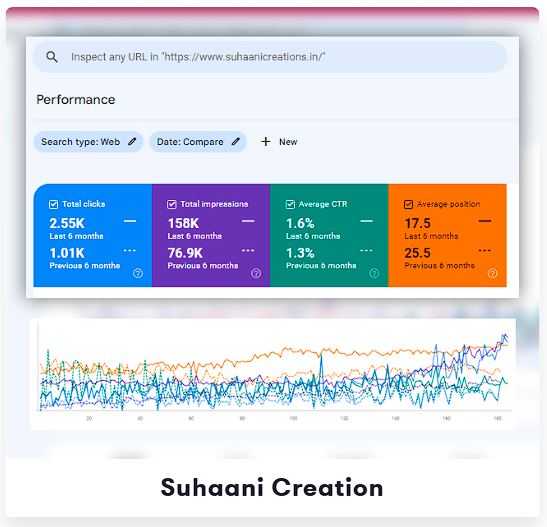Screen dimensions: 547x527
Task: Edit pencil icon on Search type: Web
Action: (132, 142)
